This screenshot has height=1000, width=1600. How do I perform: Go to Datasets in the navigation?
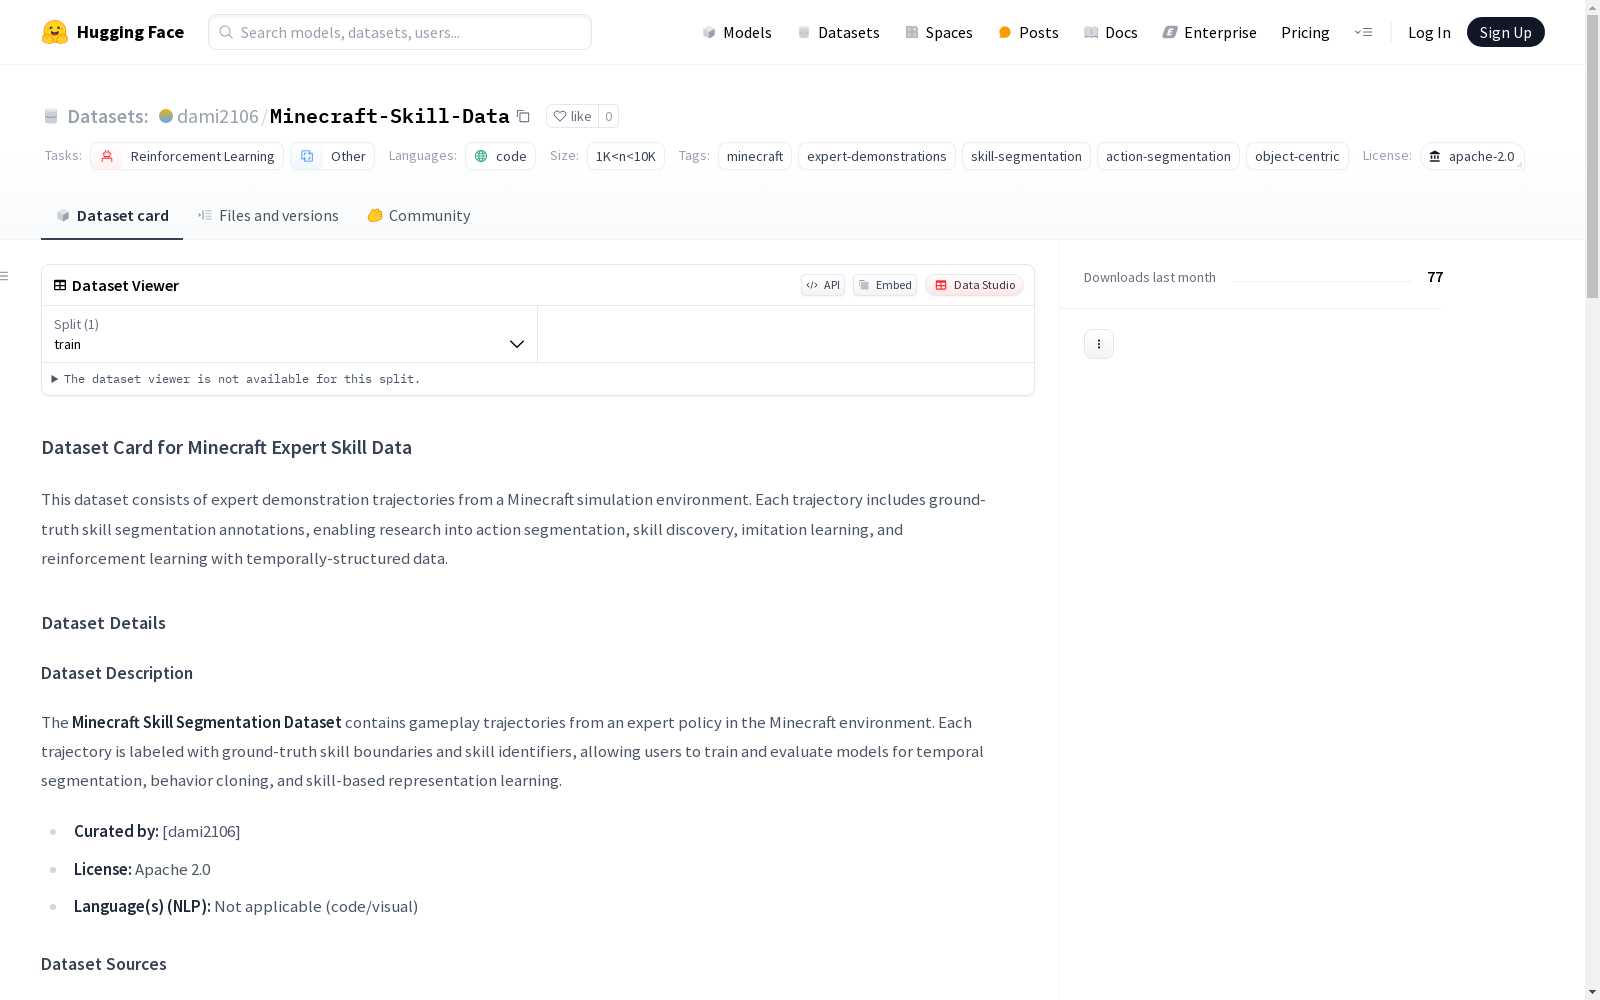tap(838, 32)
